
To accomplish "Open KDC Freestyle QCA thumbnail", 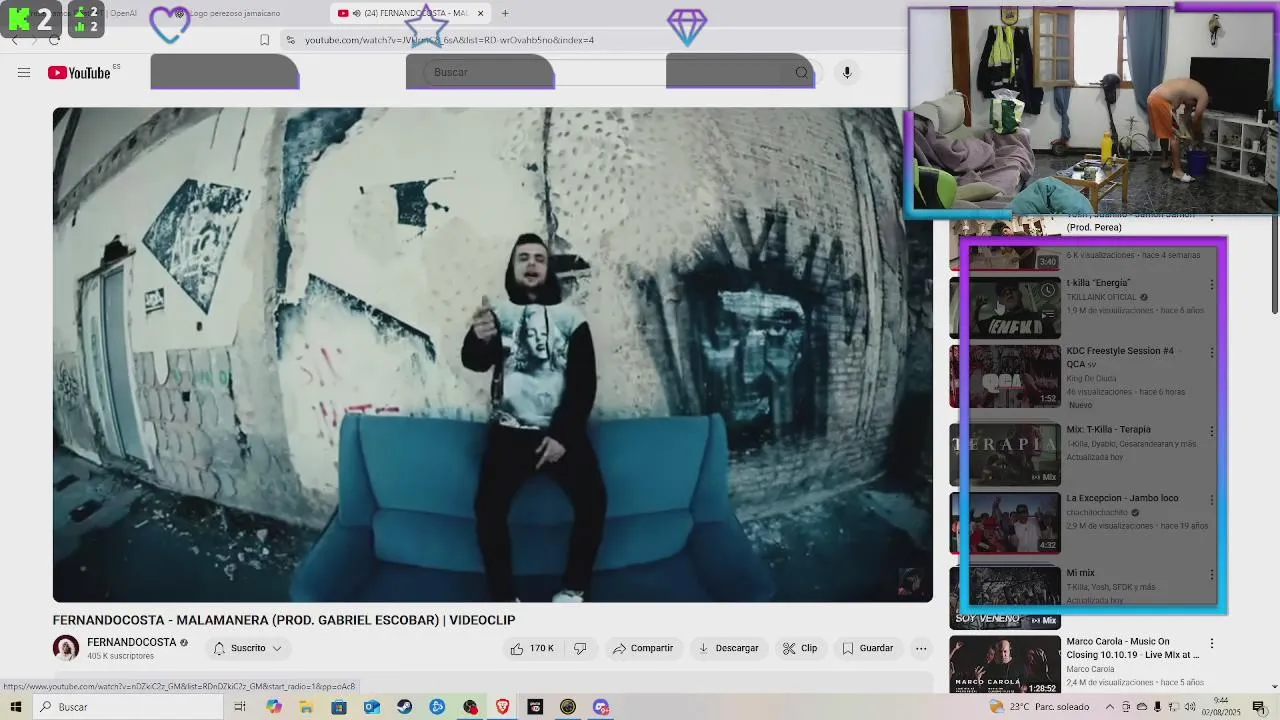I will [1005, 376].
